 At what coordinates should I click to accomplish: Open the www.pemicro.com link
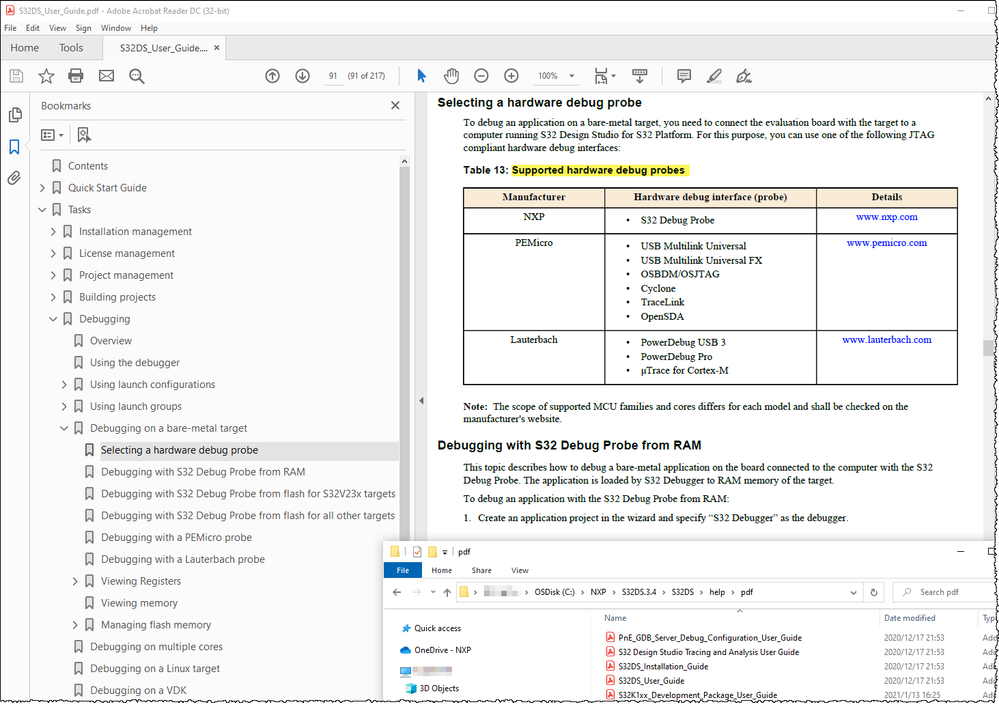[x=886, y=243]
